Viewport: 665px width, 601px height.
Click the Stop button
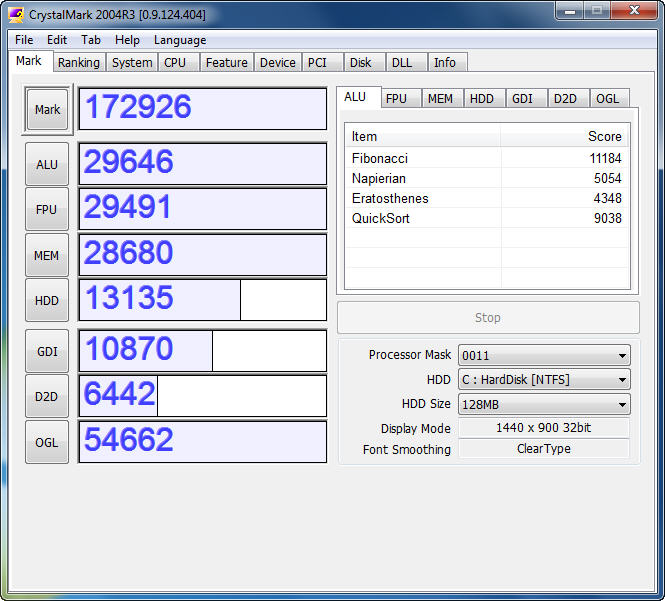[488, 318]
